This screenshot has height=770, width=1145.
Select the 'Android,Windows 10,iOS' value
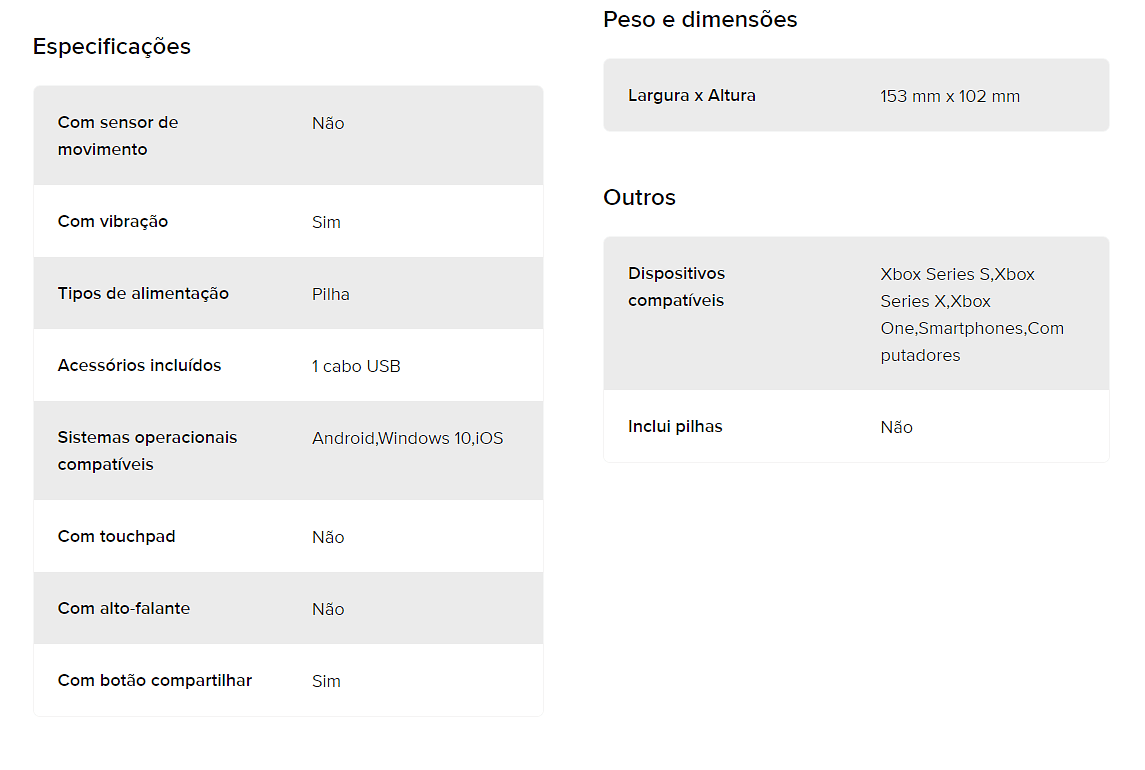tap(407, 438)
